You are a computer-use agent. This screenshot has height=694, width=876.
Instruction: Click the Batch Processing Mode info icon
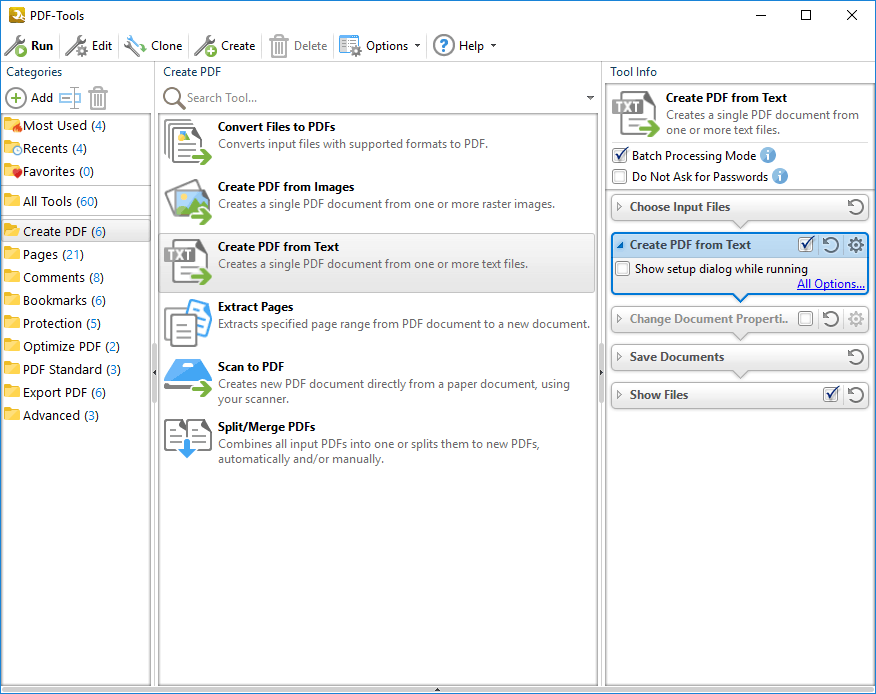pos(768,155)
